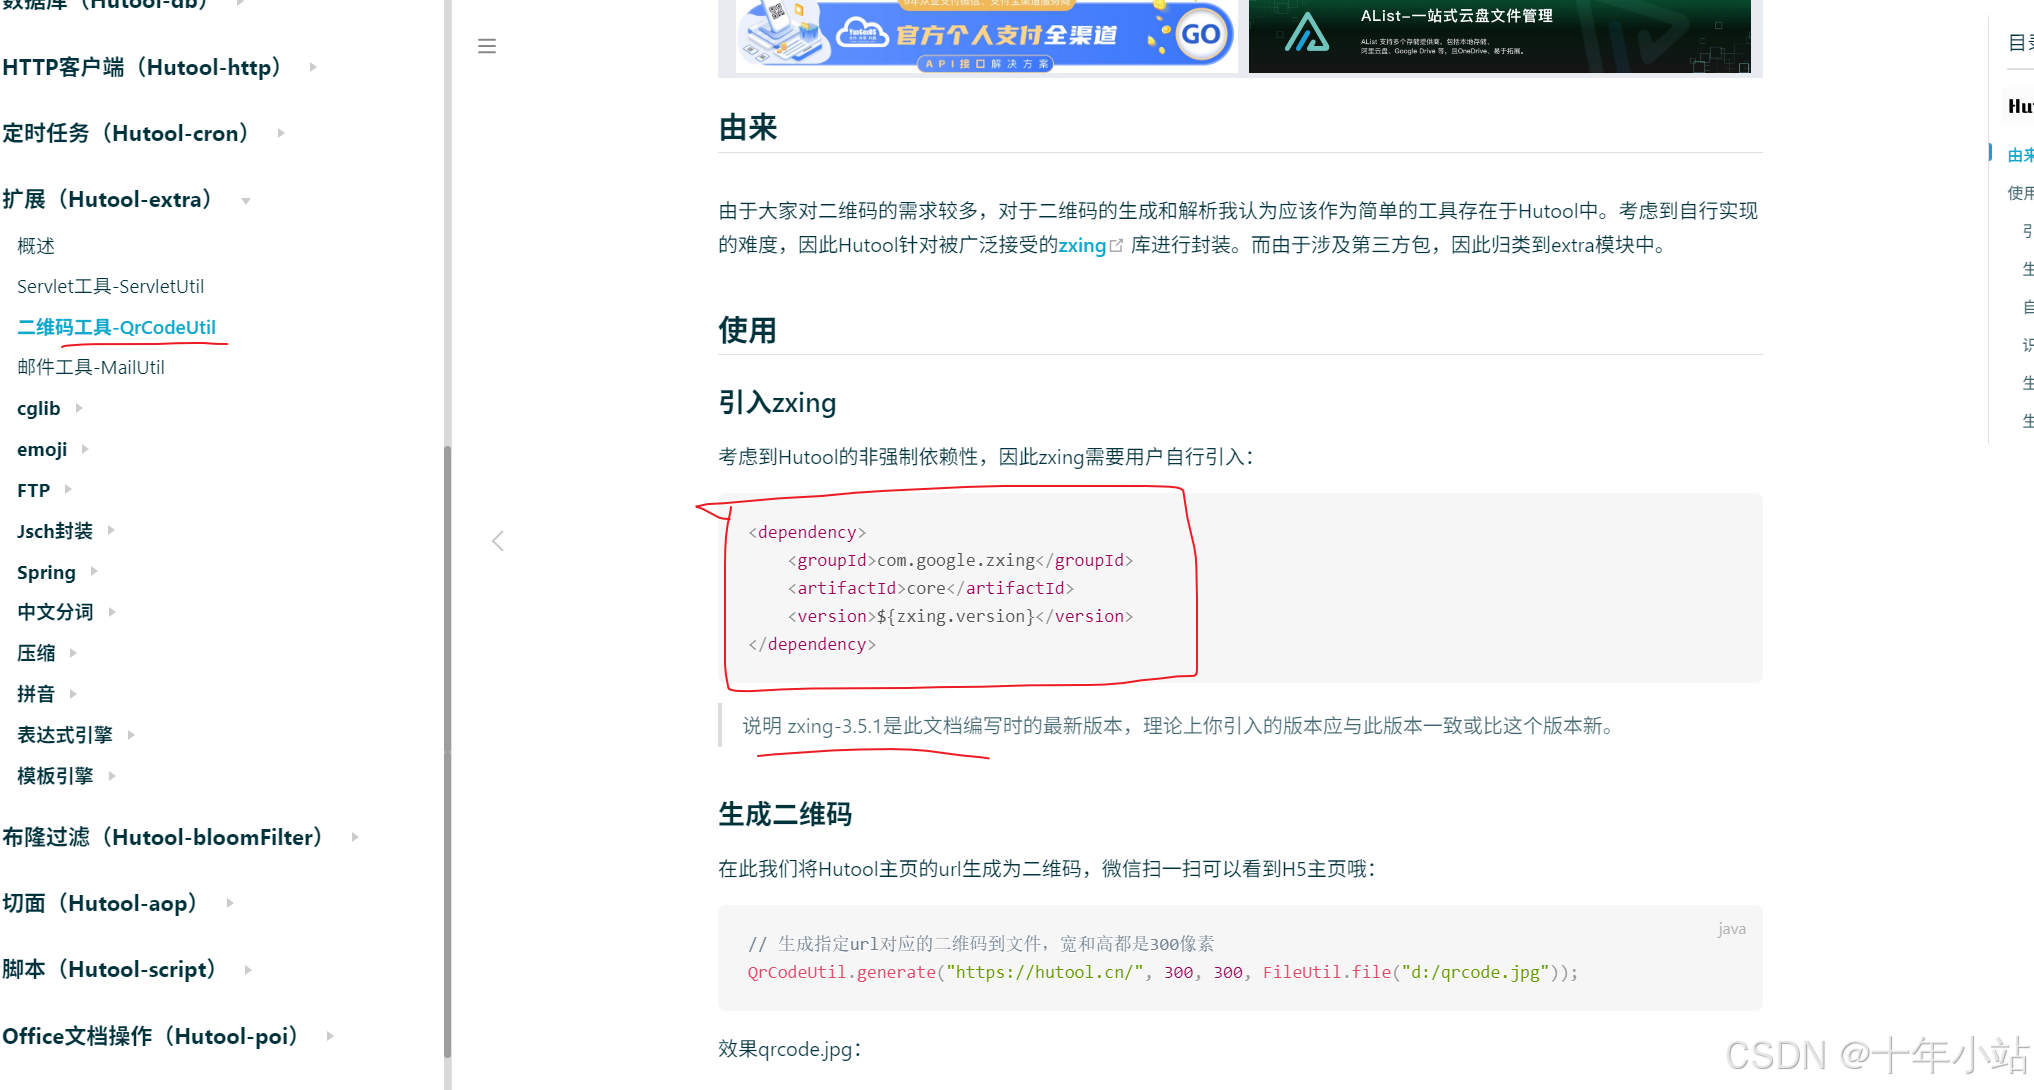This screenshot has height=1090, width=2034.
Task: Select 二维码工具-QrCodeUtil sidebar item
Action: click(x=116, y=327)
